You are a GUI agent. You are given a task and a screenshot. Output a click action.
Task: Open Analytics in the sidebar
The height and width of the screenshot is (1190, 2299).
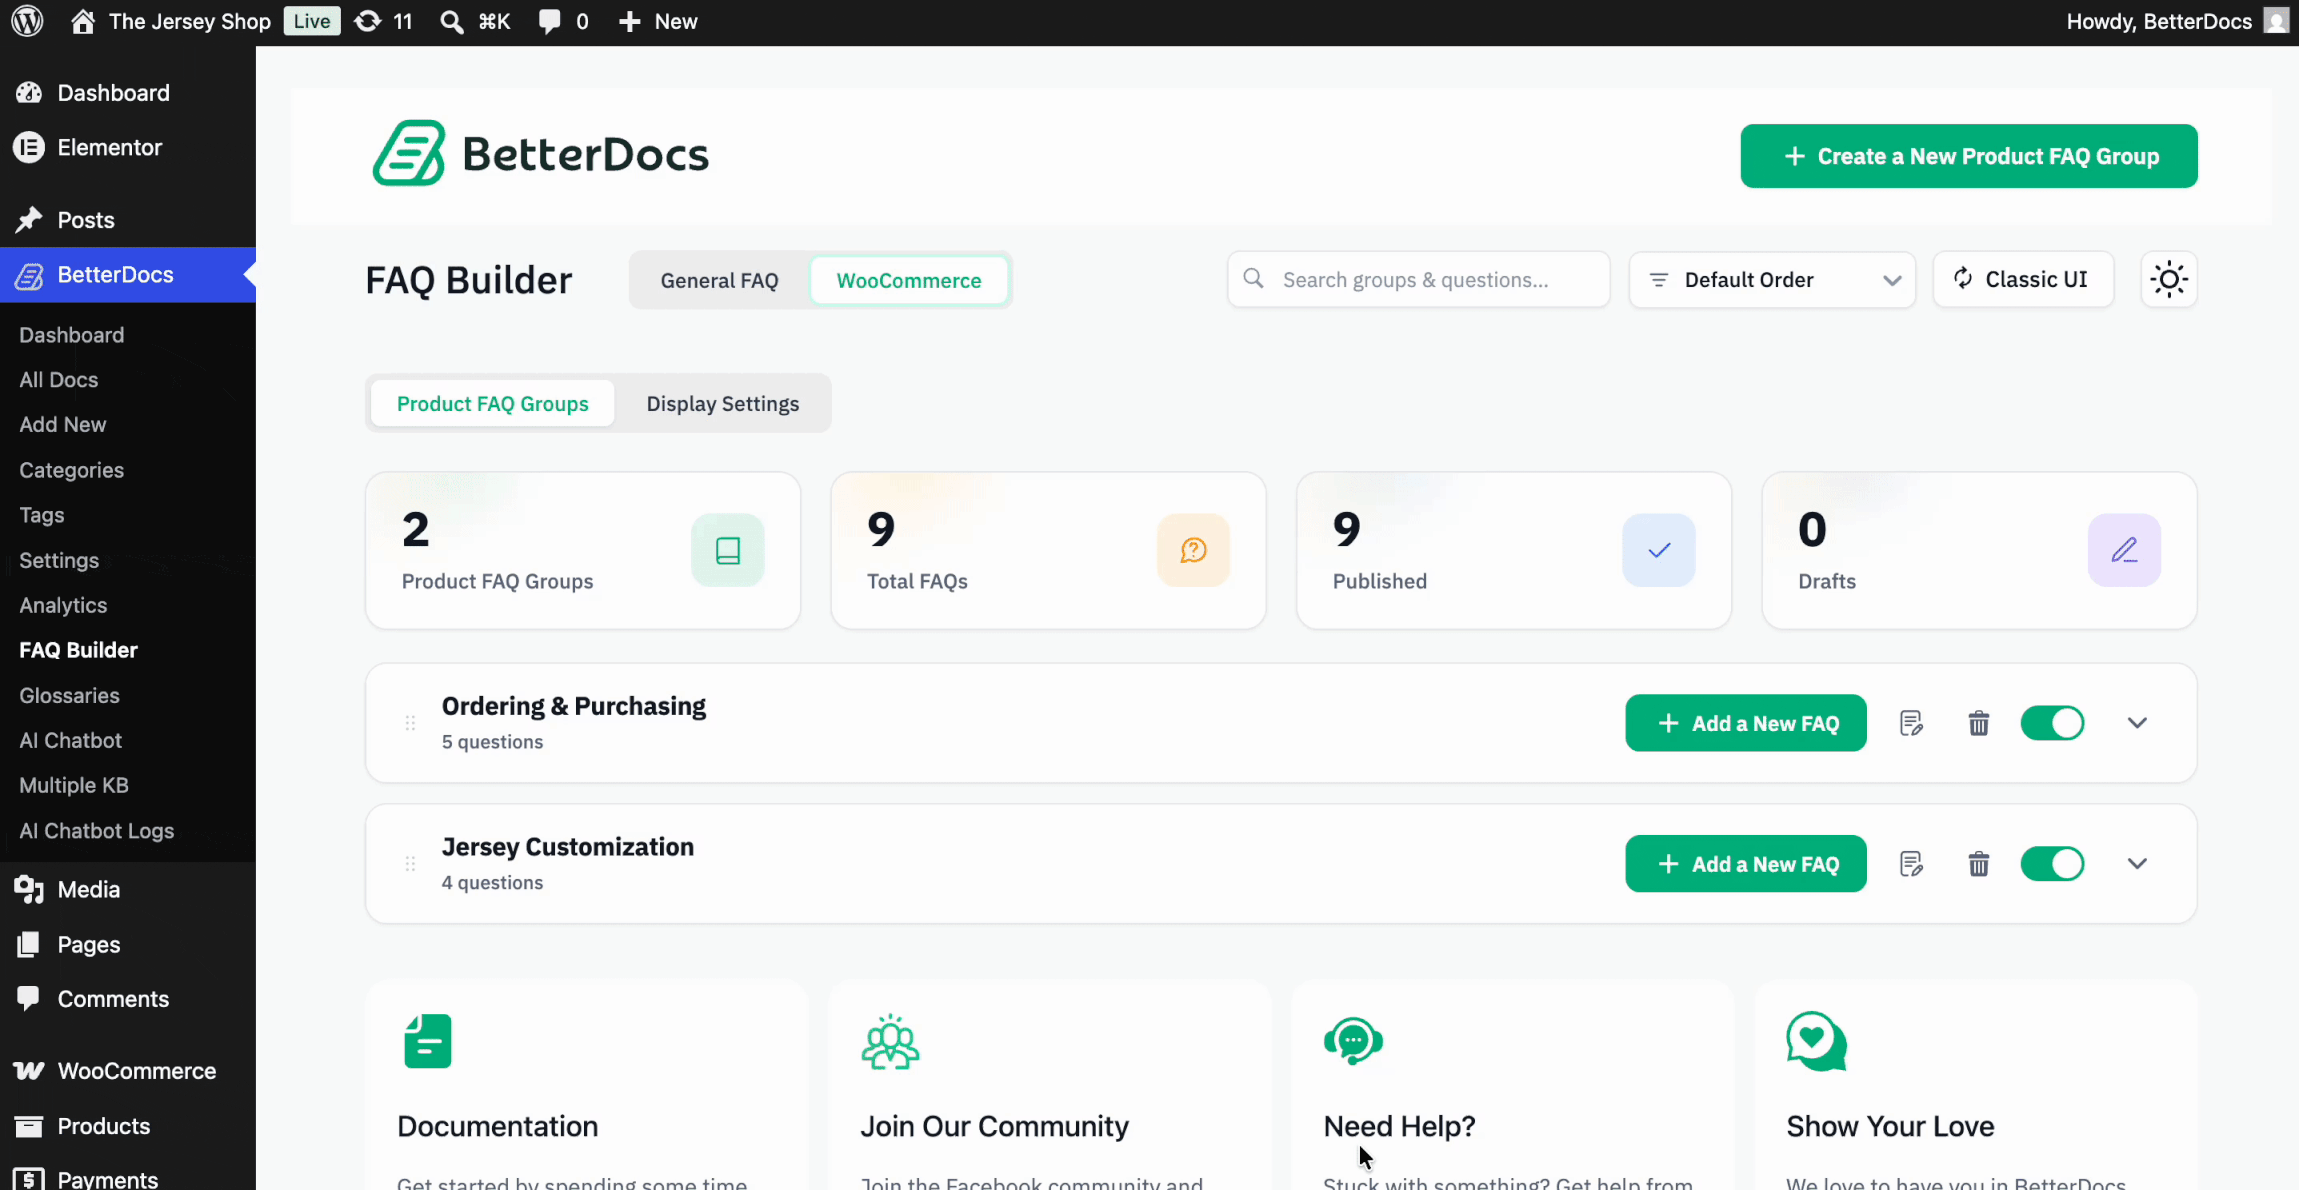click(x=63, y=605)
